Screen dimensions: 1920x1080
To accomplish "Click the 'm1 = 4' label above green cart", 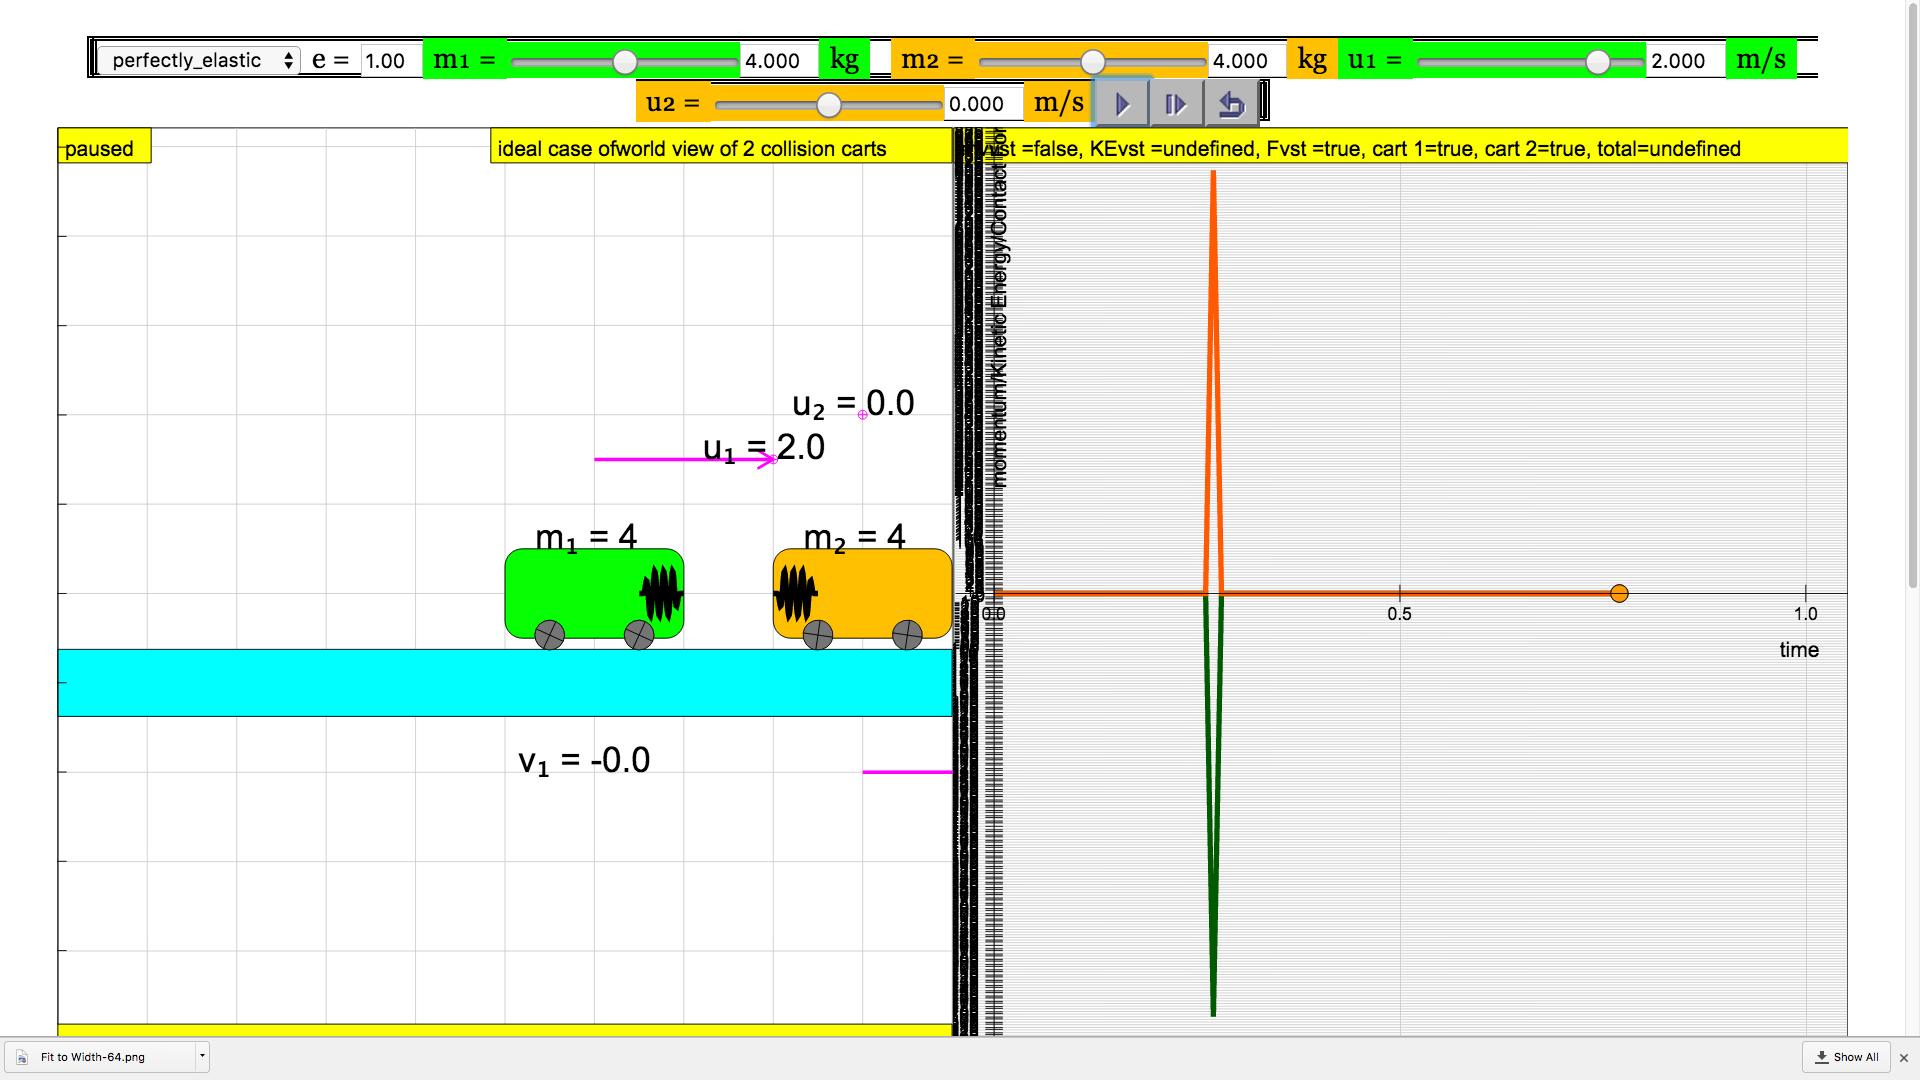I will point(586,538).
